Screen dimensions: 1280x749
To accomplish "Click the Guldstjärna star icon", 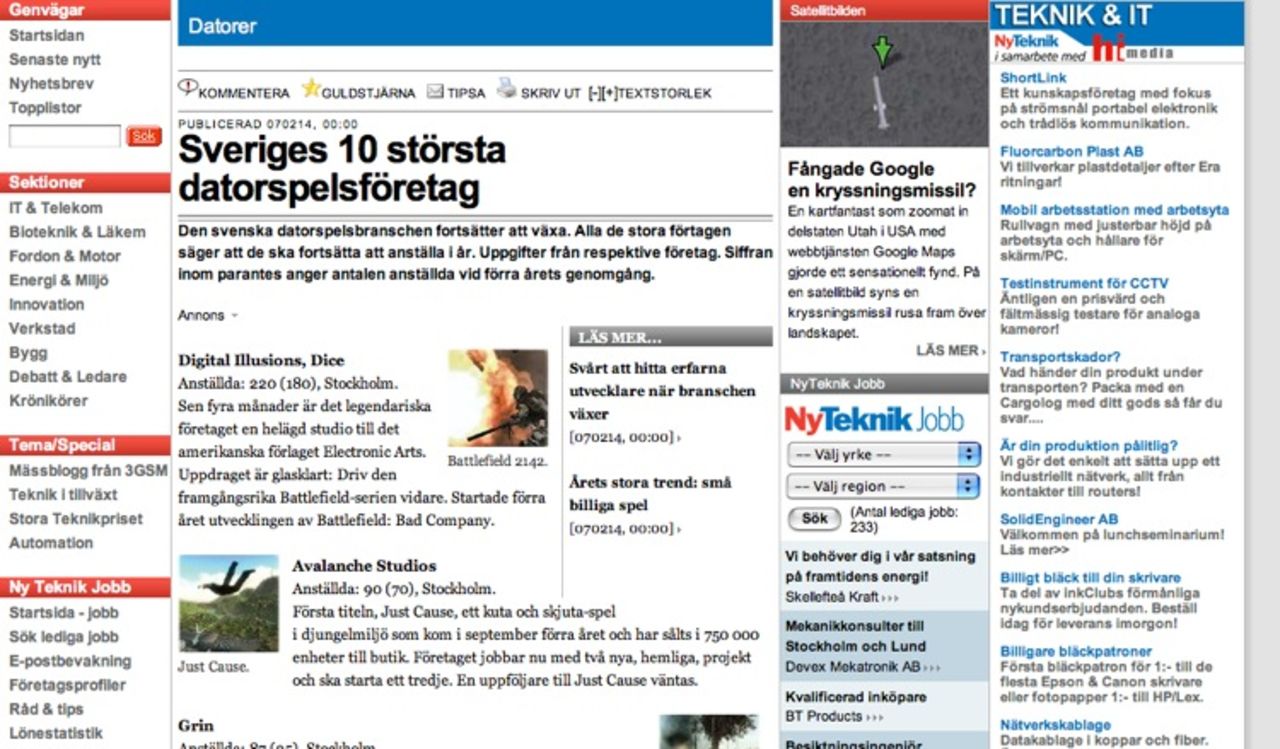I will pyautogui.click(x=311, y=88).
